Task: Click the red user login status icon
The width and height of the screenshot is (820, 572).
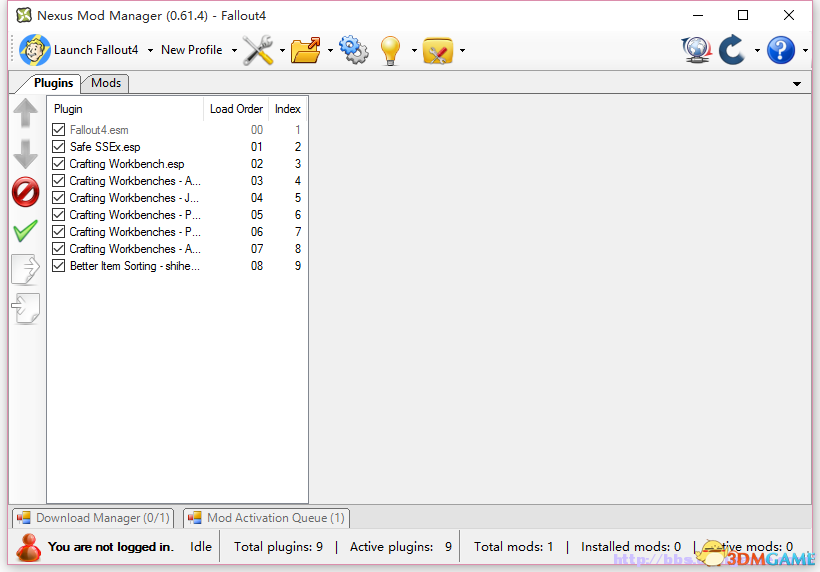Action: (28, 547)
